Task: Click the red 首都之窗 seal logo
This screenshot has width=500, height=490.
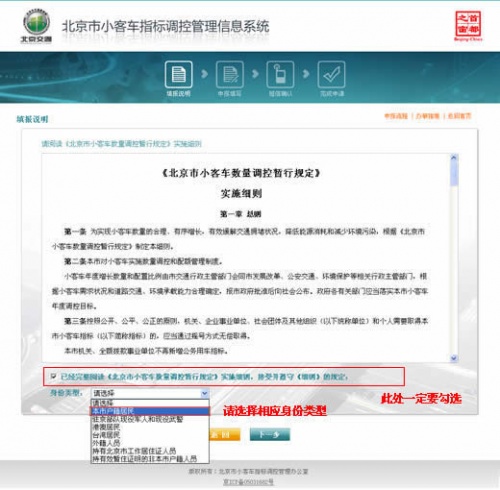Action: click(468, 25)
